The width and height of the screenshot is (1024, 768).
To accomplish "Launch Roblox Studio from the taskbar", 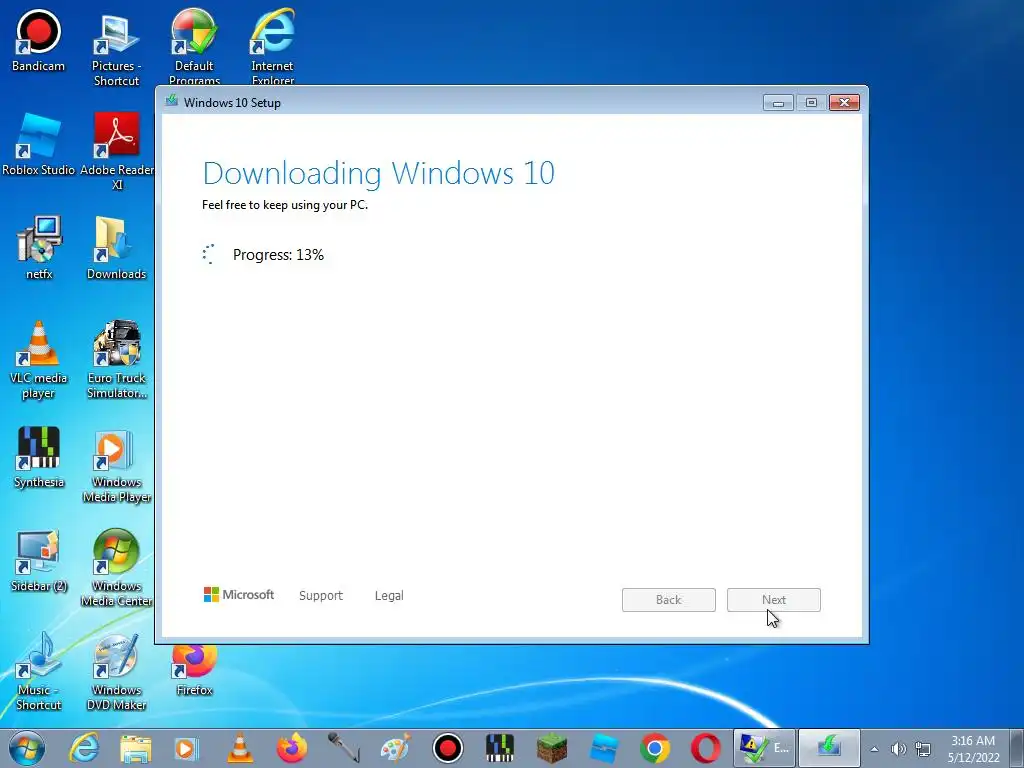I will coord(603,748).
